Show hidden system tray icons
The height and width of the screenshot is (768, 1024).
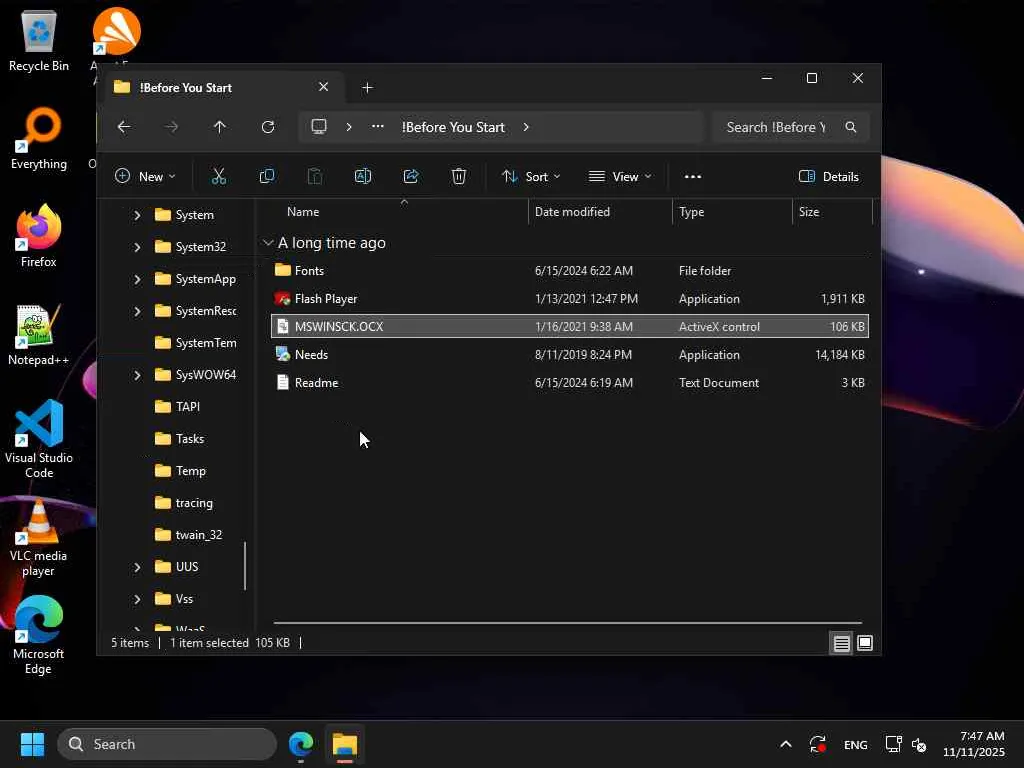[786, 744]
